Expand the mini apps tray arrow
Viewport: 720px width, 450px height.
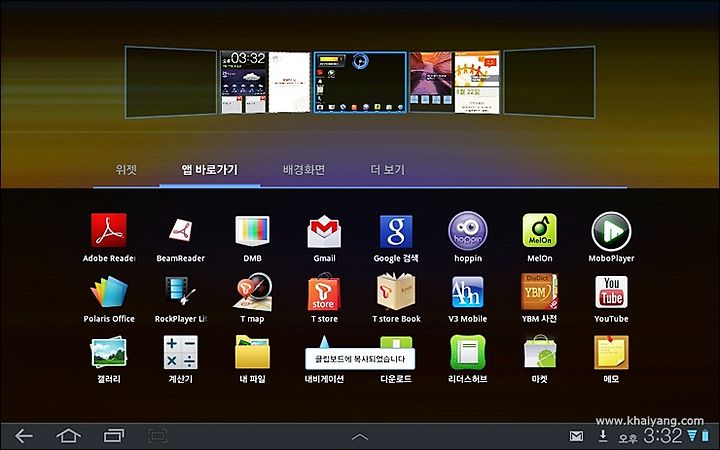[360, 436]
